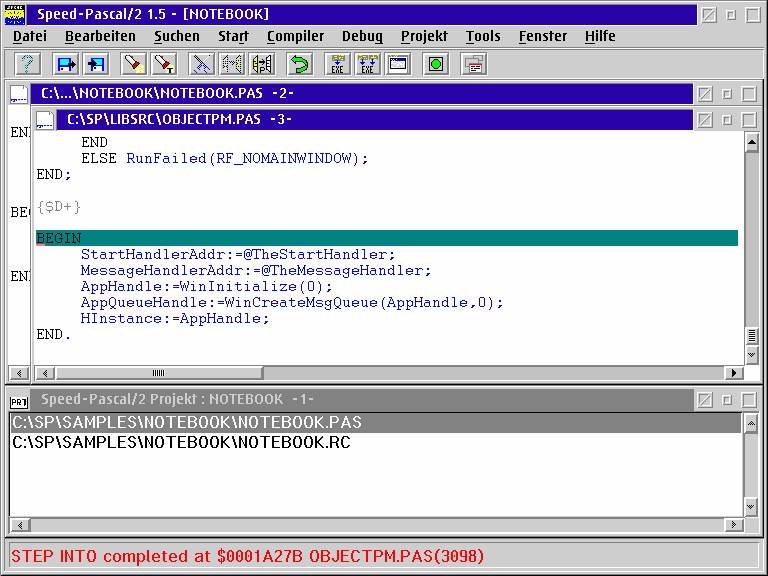The height and width of the screenshot is (576, 768).
Task: Maximize the project NOTEBOOK window
Action: coord(749,400)
